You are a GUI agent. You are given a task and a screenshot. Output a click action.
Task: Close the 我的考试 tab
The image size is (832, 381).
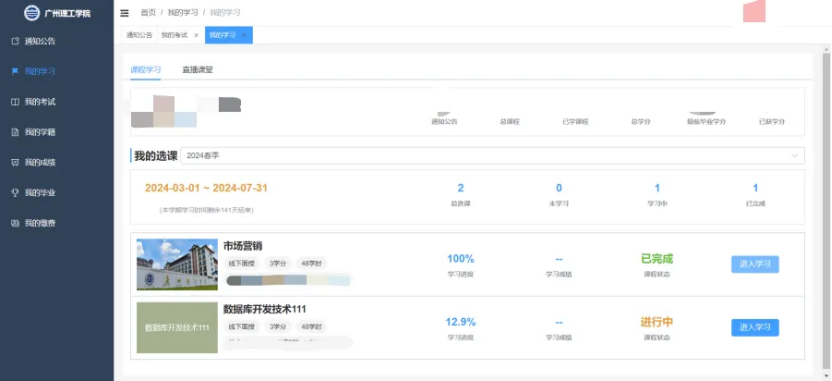point(196,35)
